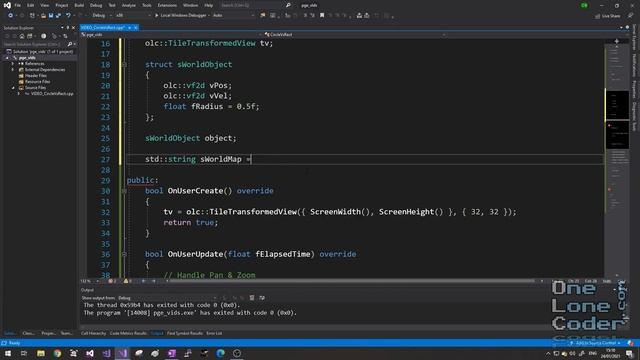Open the Edit menu
Viewport: 640px width, 360px height.
pos(31,5)
